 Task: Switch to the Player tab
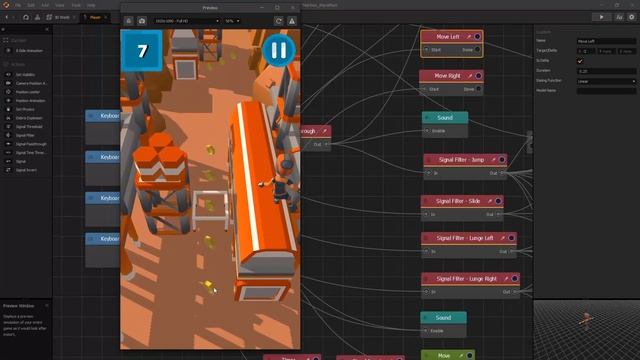tap(95, 18)
